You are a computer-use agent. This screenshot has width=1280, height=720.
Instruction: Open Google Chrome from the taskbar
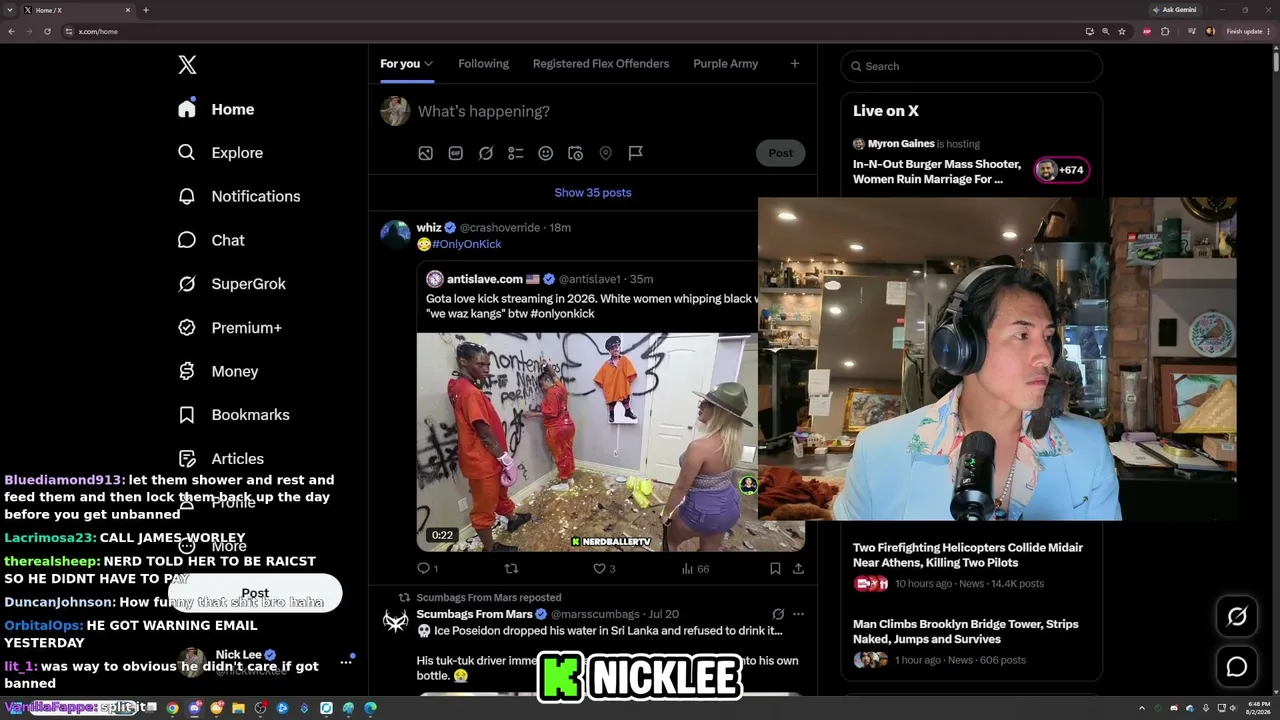click(172, 709)
